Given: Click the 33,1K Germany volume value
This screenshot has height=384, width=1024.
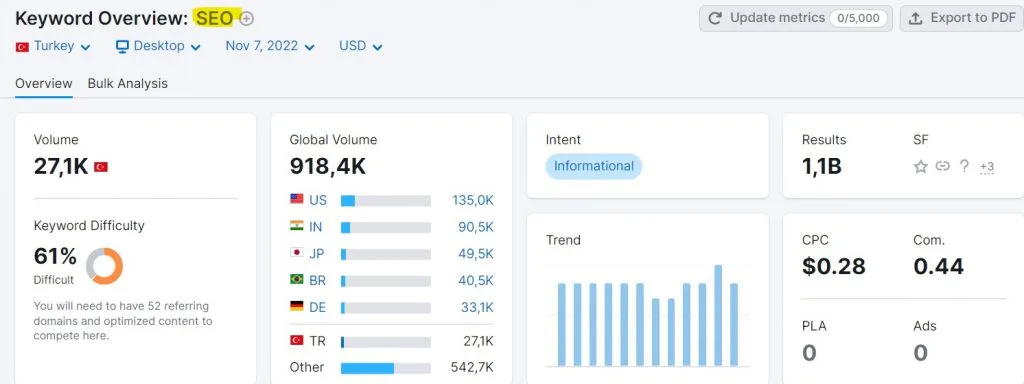Looking at the screenshot, I should click(477, 308).
